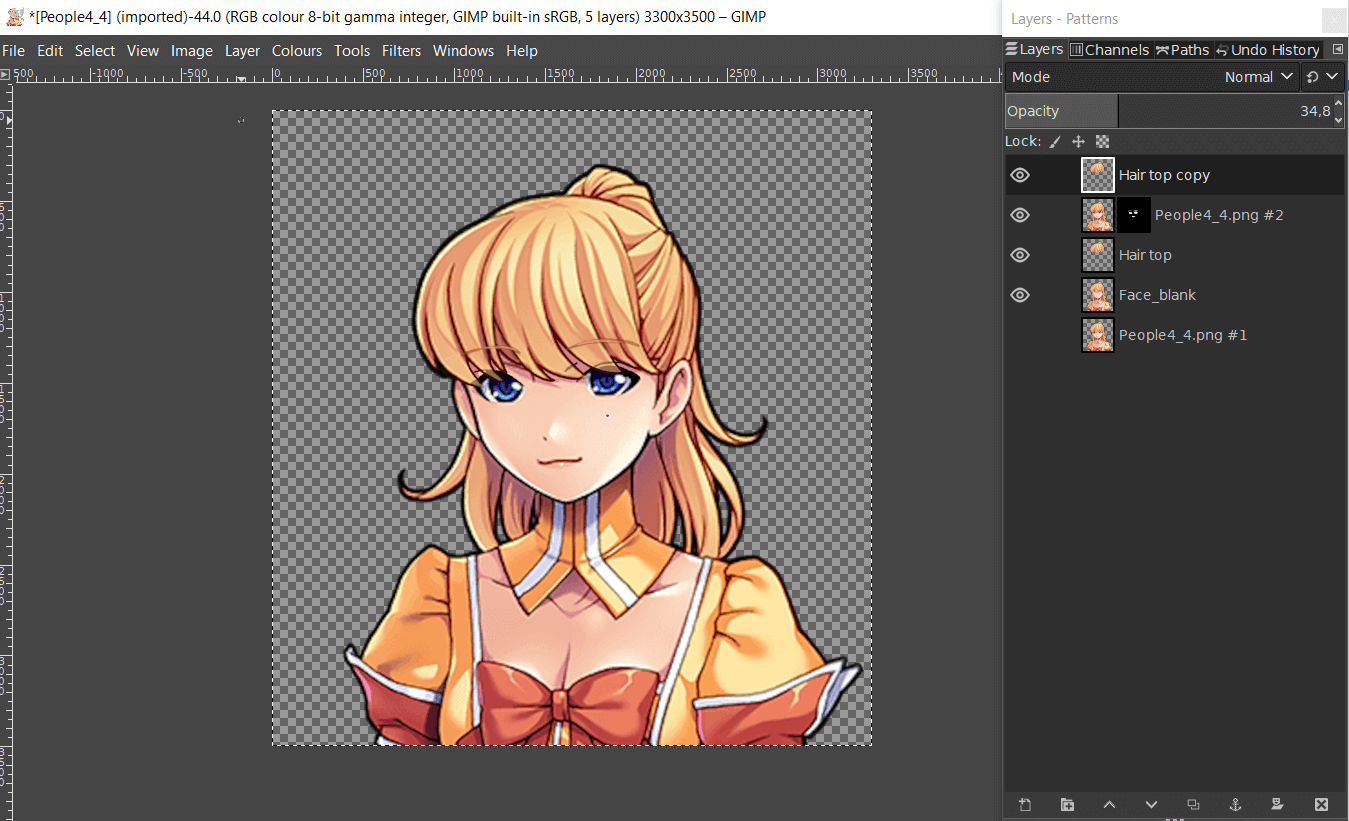Create a new layer group
The image size is (1349, 821).
click(x=1067, y=804)
